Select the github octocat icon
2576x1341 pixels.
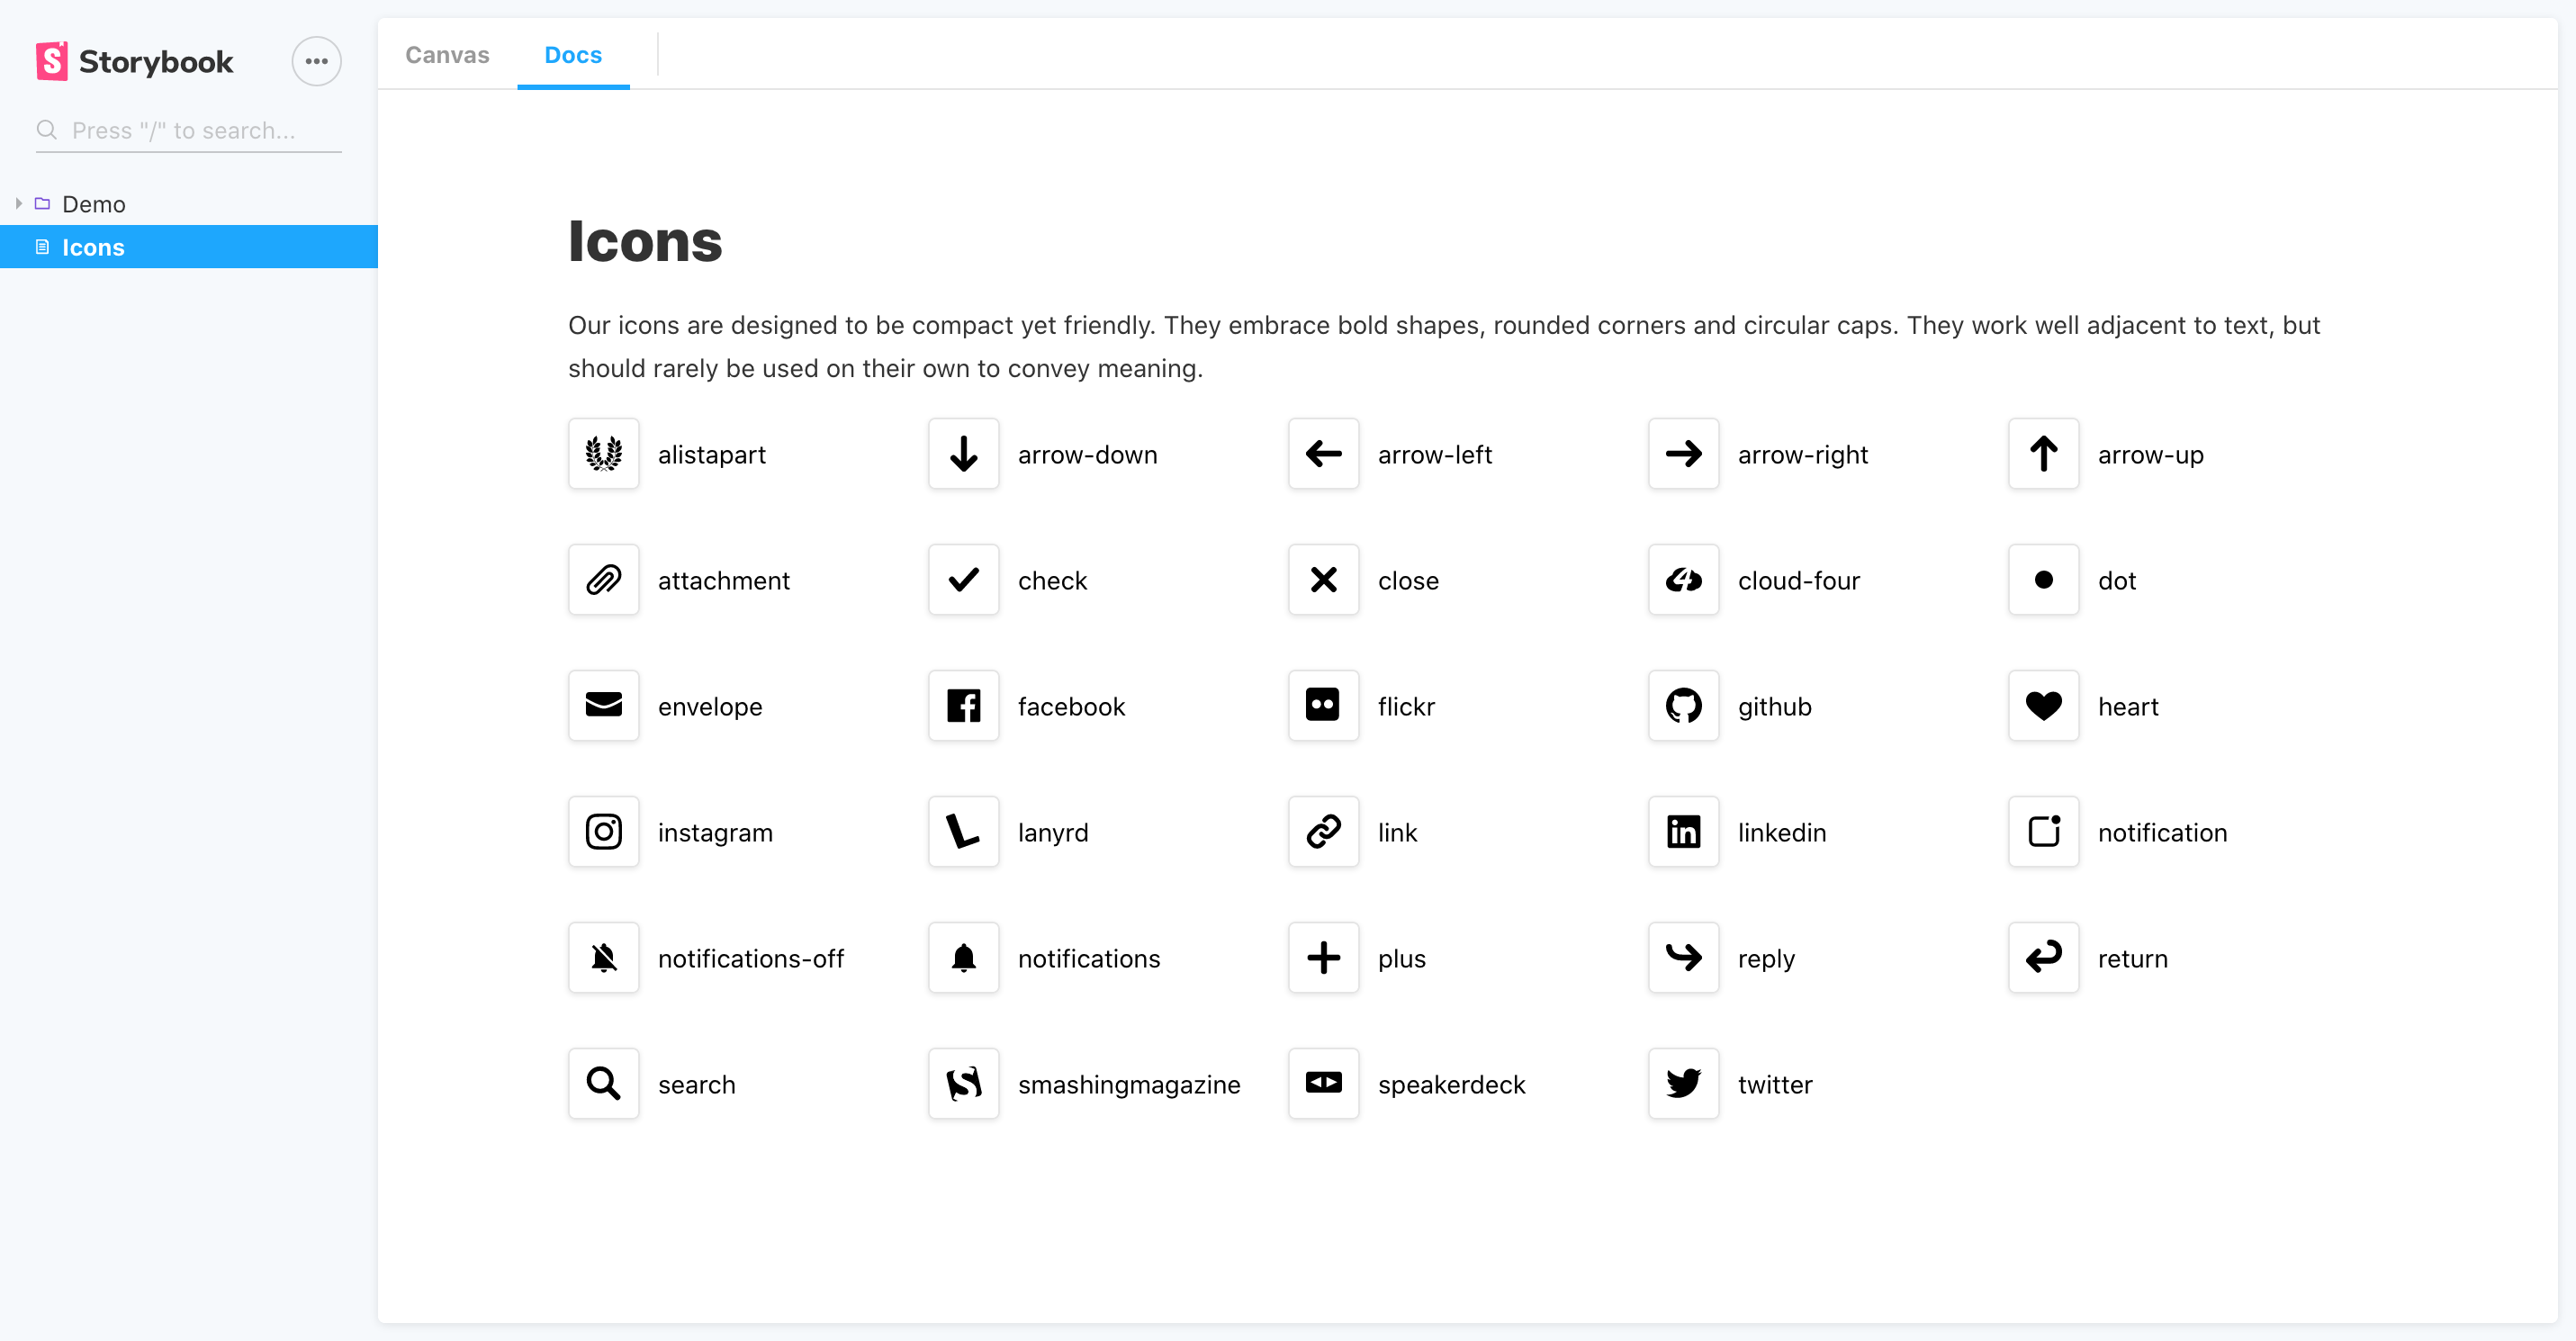pyautogui.click(x=1683, y=706)
